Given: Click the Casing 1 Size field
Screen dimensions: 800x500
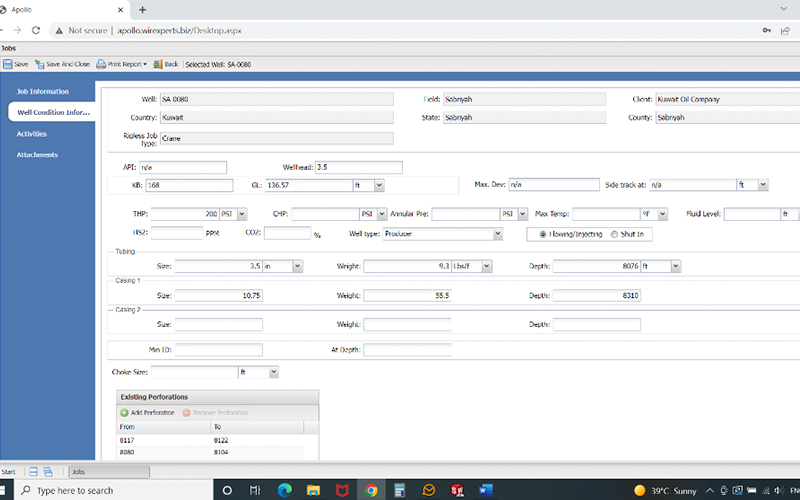Looking at the screenshot, I should click(218, 295).
